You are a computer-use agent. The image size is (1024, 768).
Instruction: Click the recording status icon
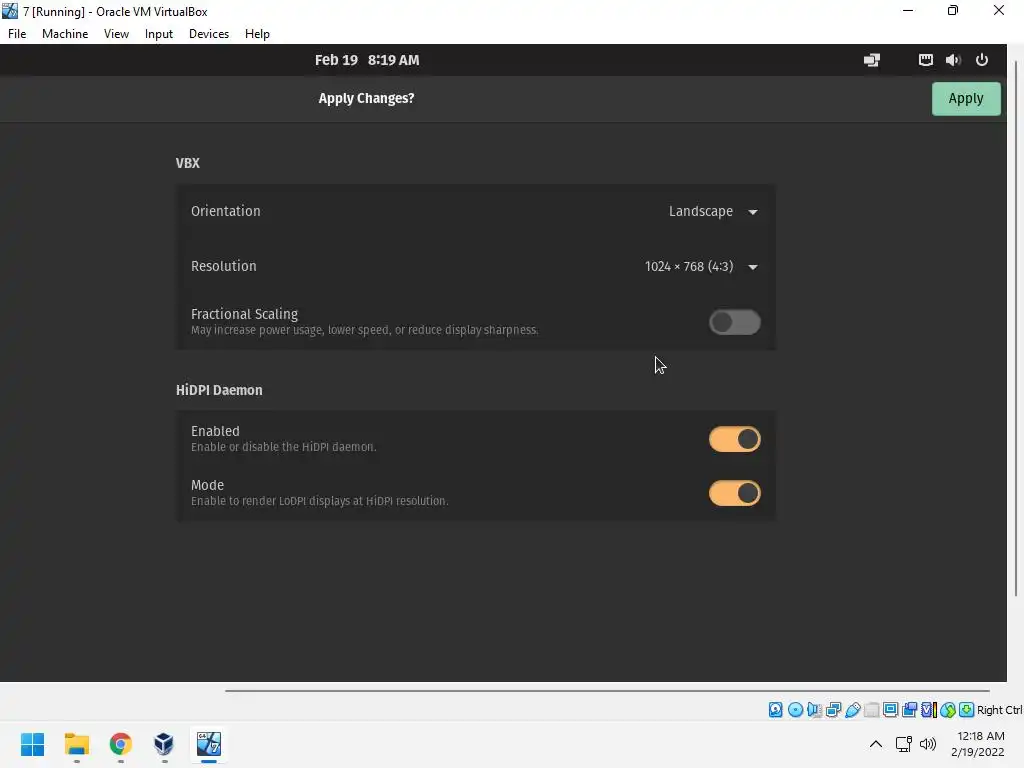click(909, 710)
